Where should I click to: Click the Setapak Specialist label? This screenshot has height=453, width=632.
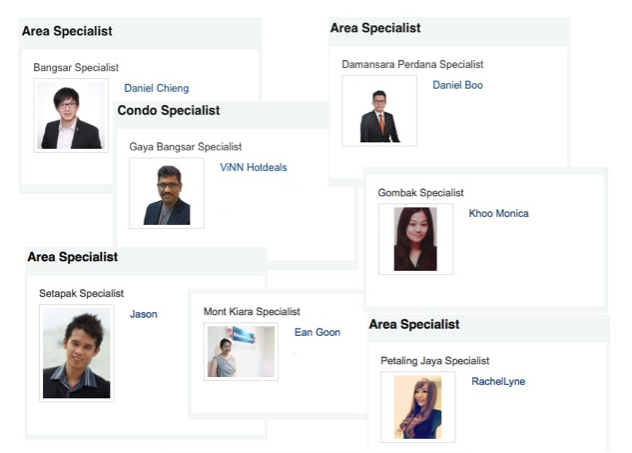tap(81, 293)
